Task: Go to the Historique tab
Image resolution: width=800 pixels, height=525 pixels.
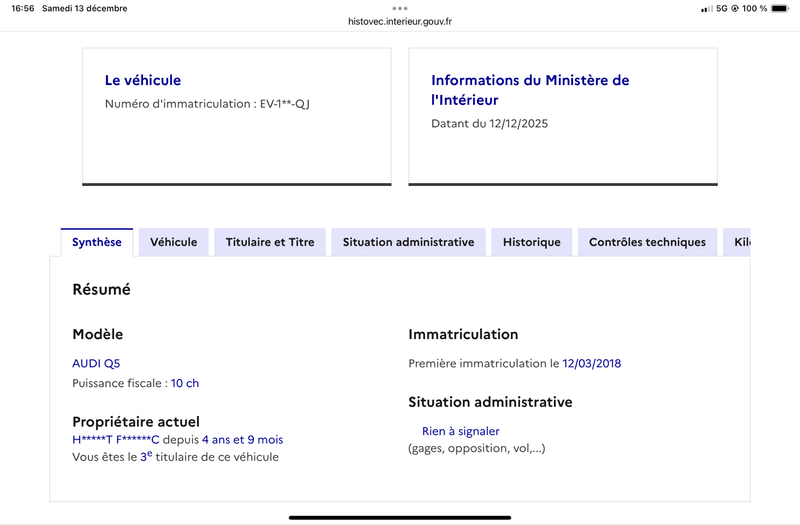Action: [x=532, y=242]
